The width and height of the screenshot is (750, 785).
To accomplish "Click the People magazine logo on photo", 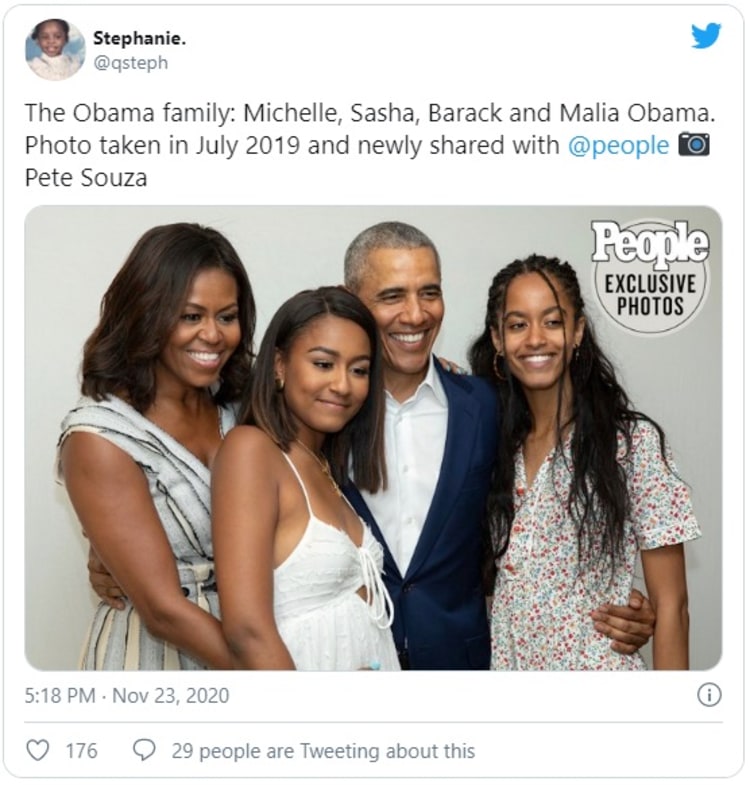I will [x=650, y=243].
